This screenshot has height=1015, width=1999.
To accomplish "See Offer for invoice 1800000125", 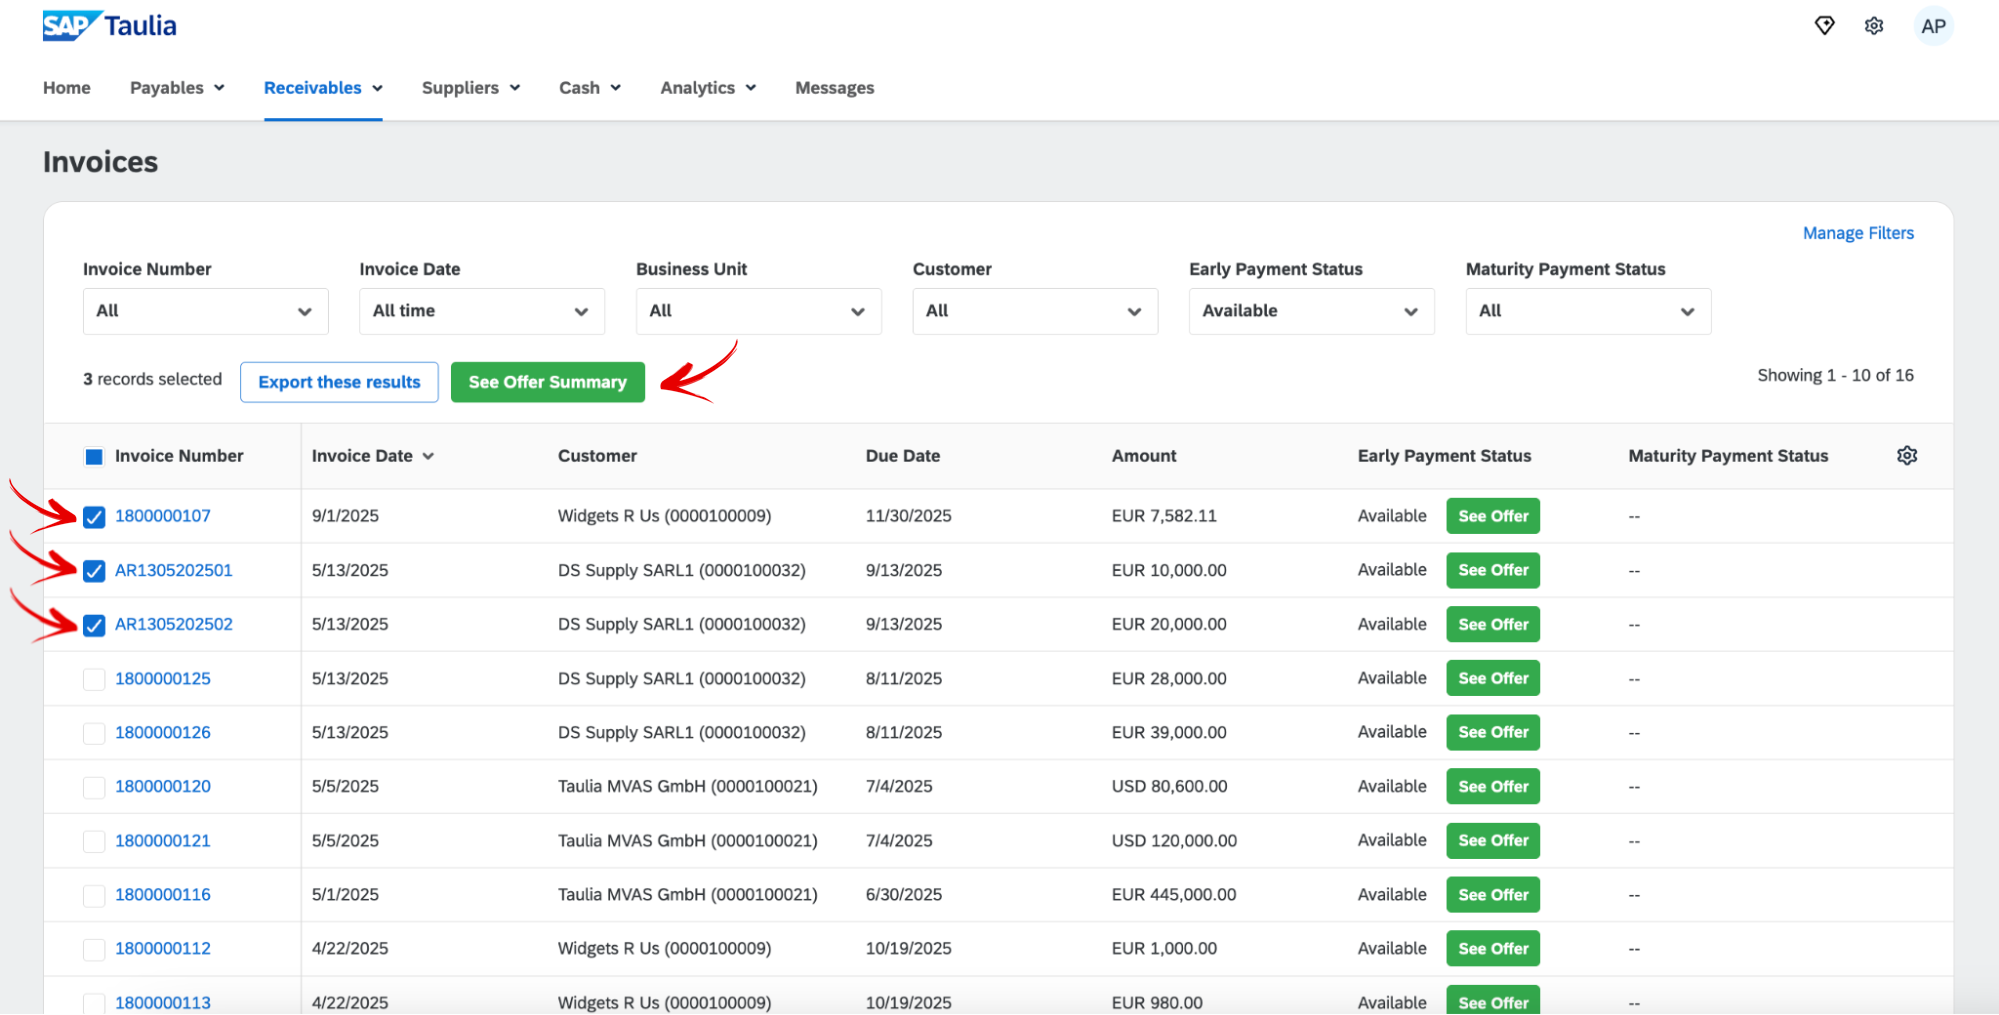I will tap(1493, 678).
